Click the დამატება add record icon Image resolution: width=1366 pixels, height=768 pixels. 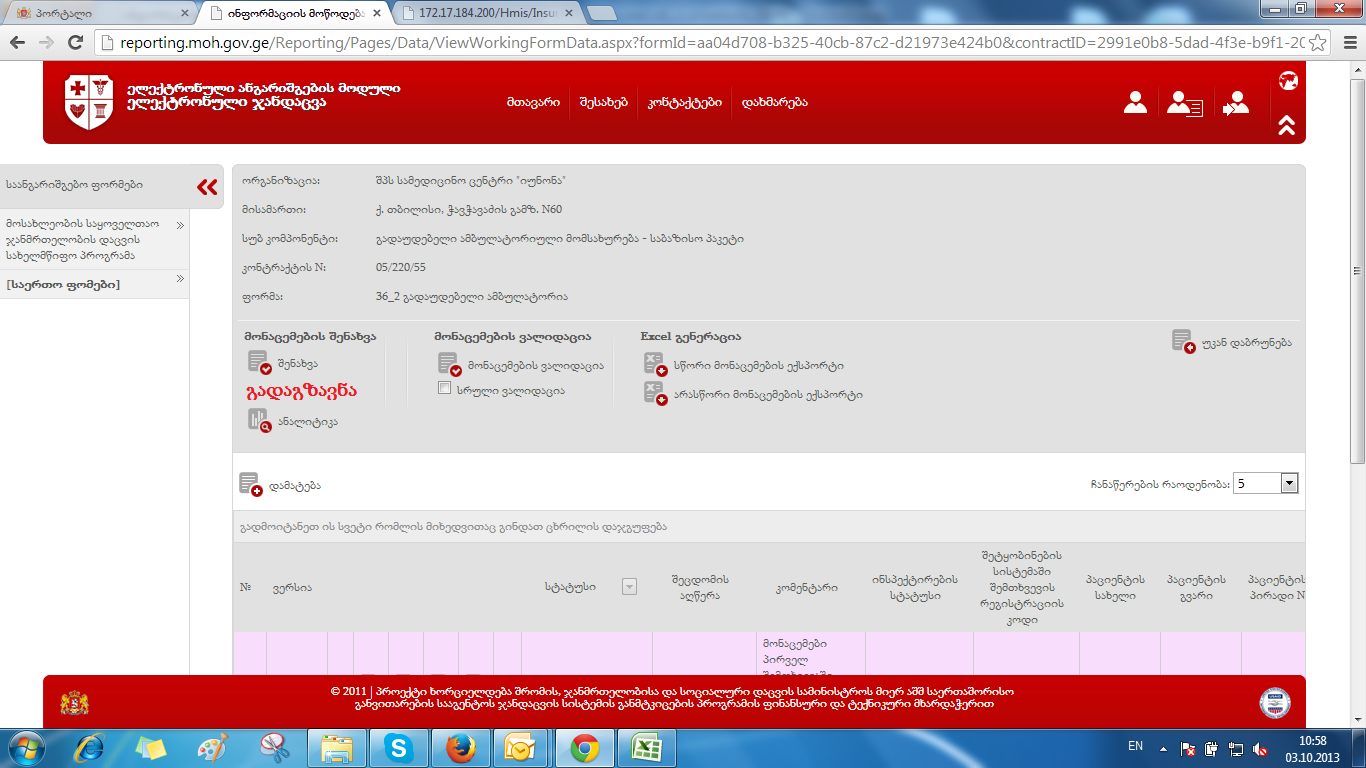[250, 485]
